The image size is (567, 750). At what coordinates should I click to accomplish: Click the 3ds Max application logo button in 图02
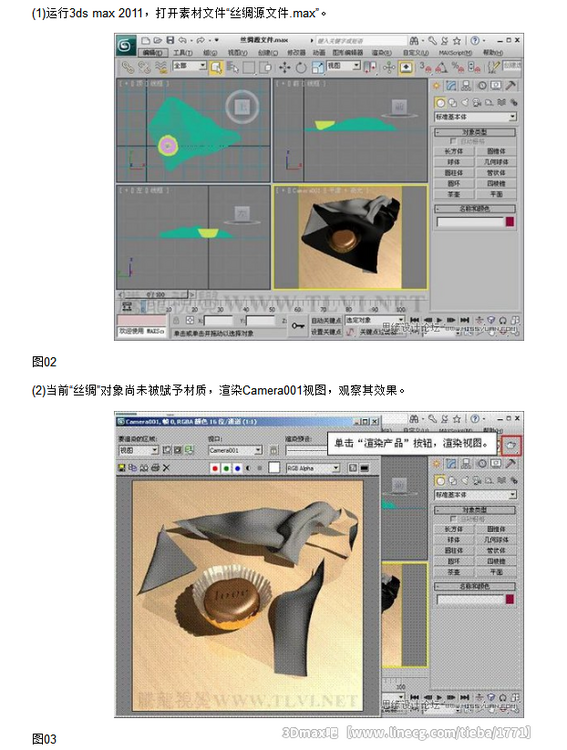point(125,45)
